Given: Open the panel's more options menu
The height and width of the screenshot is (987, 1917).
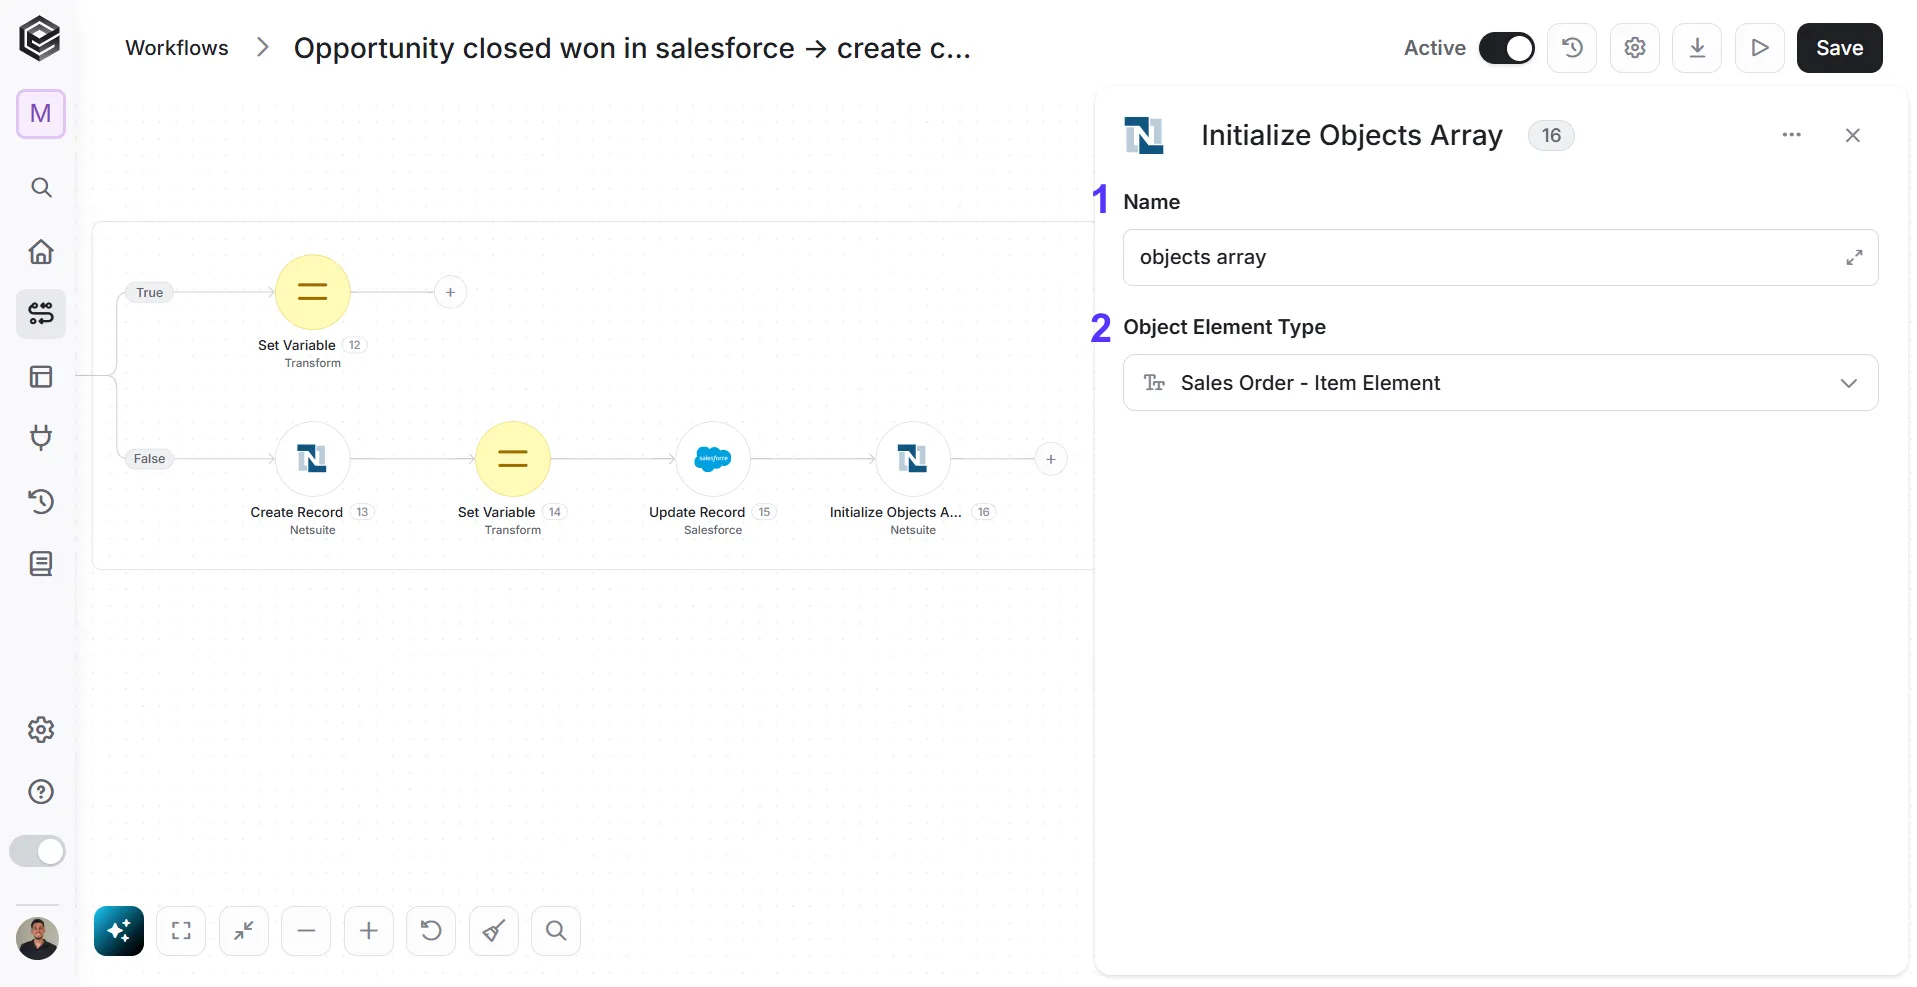Looking at the screenshot, I should pyautogui.click(x=1791, y=135).
